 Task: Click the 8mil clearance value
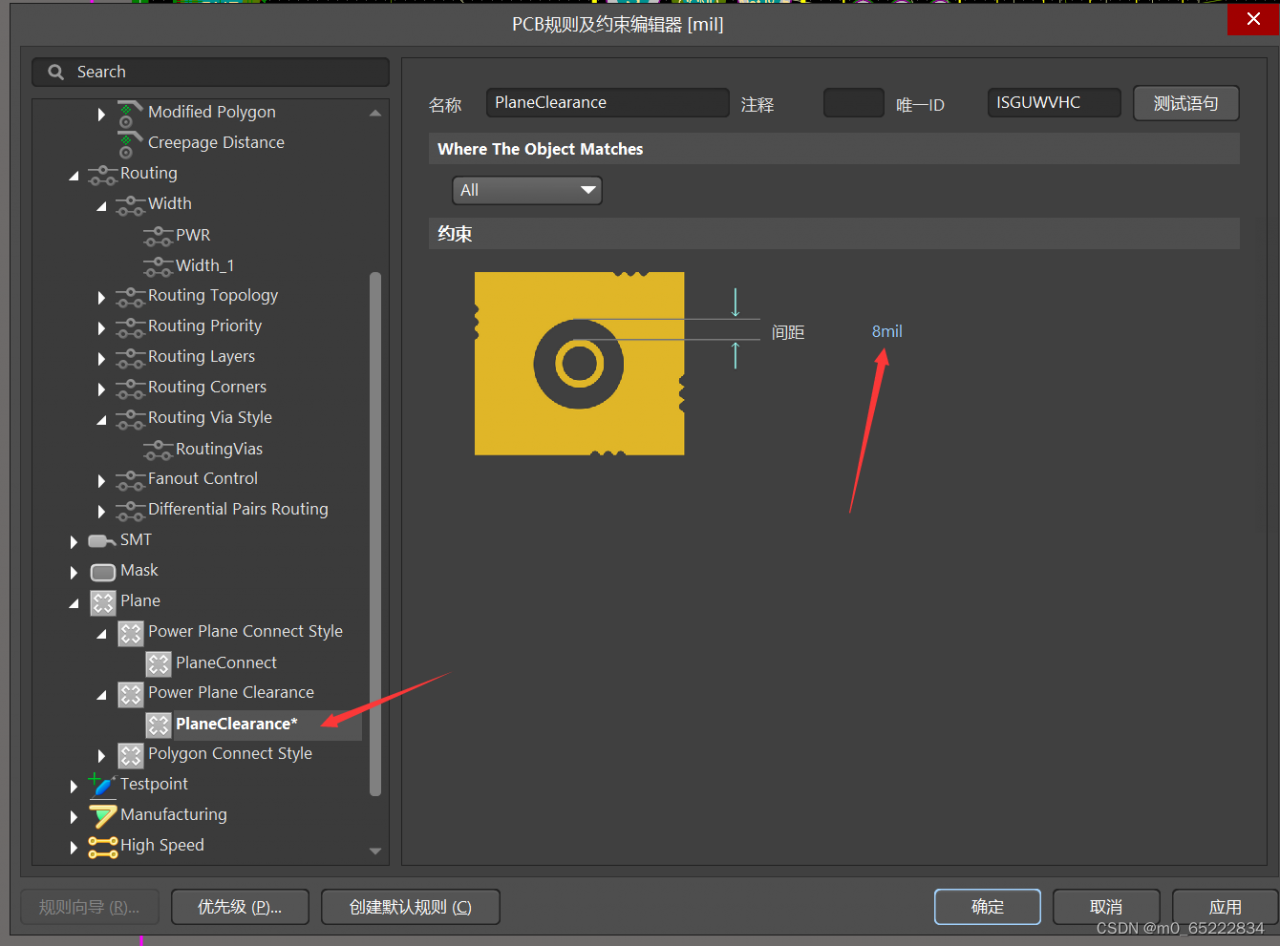click(887, 332)
